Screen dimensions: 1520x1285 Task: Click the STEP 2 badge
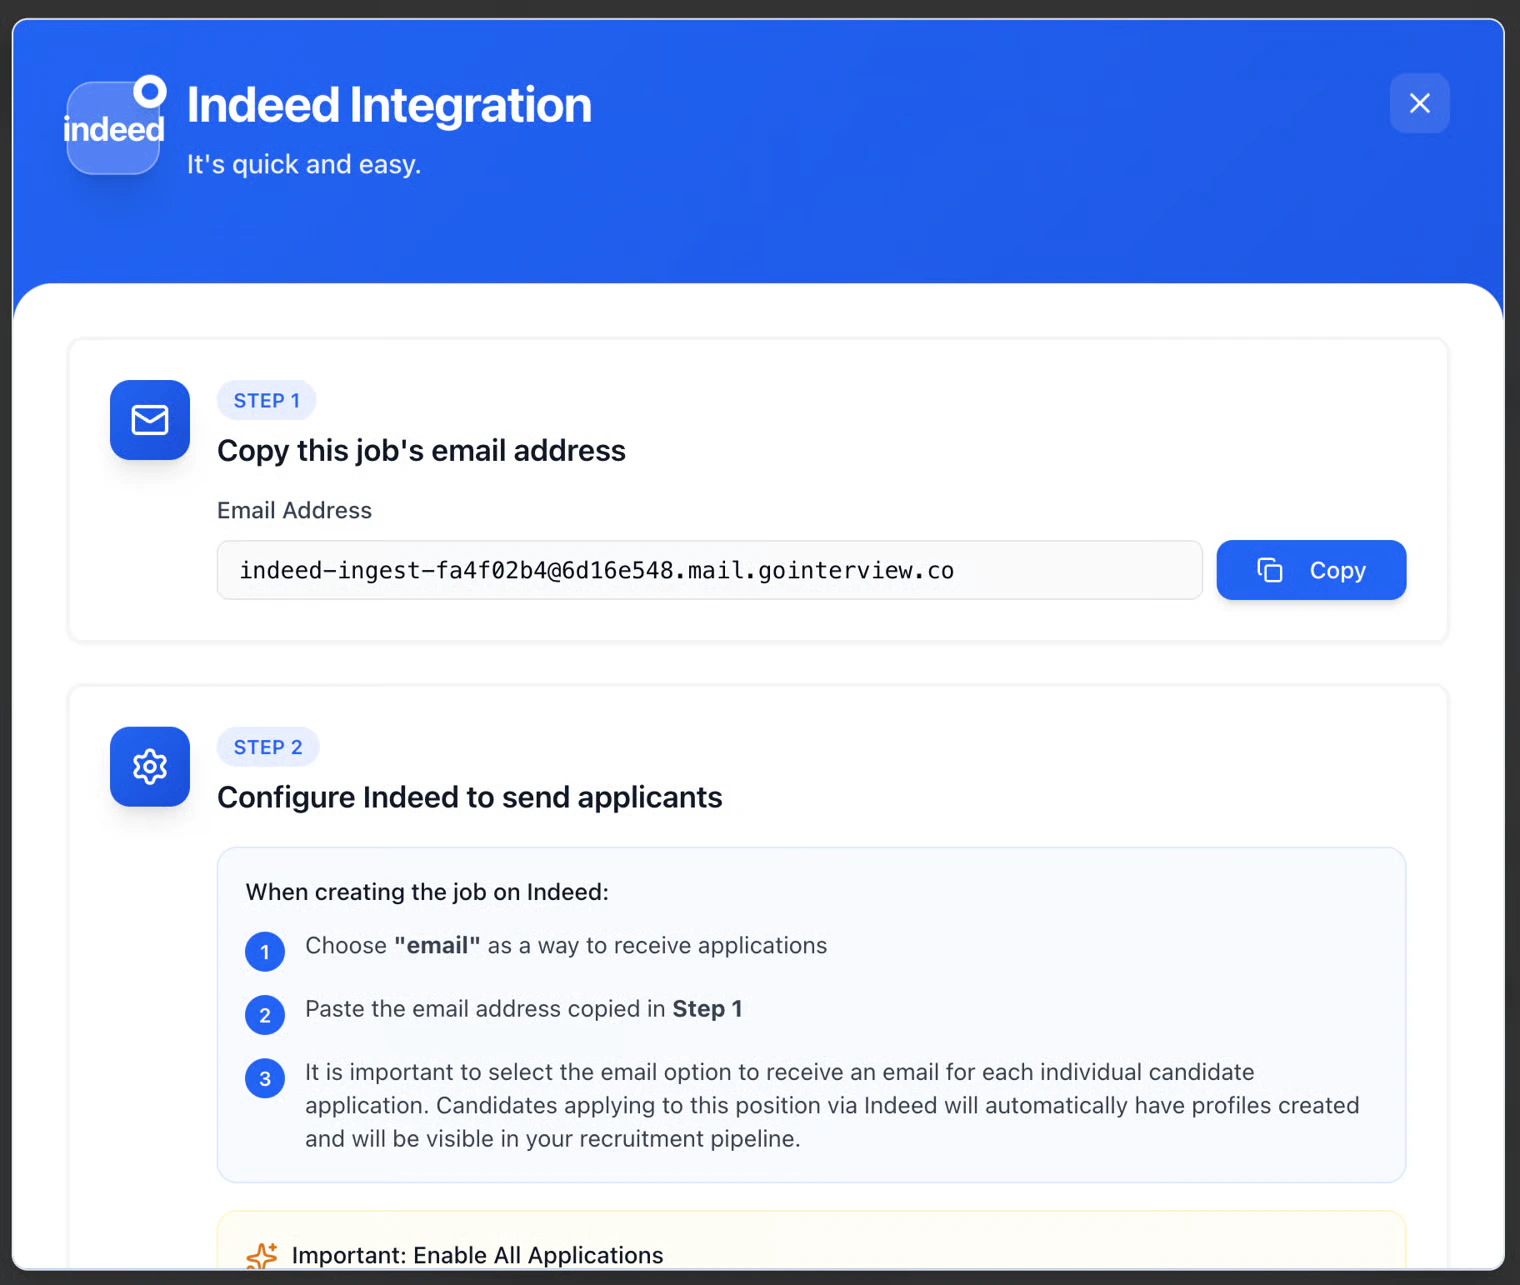(x=268, y=747)
